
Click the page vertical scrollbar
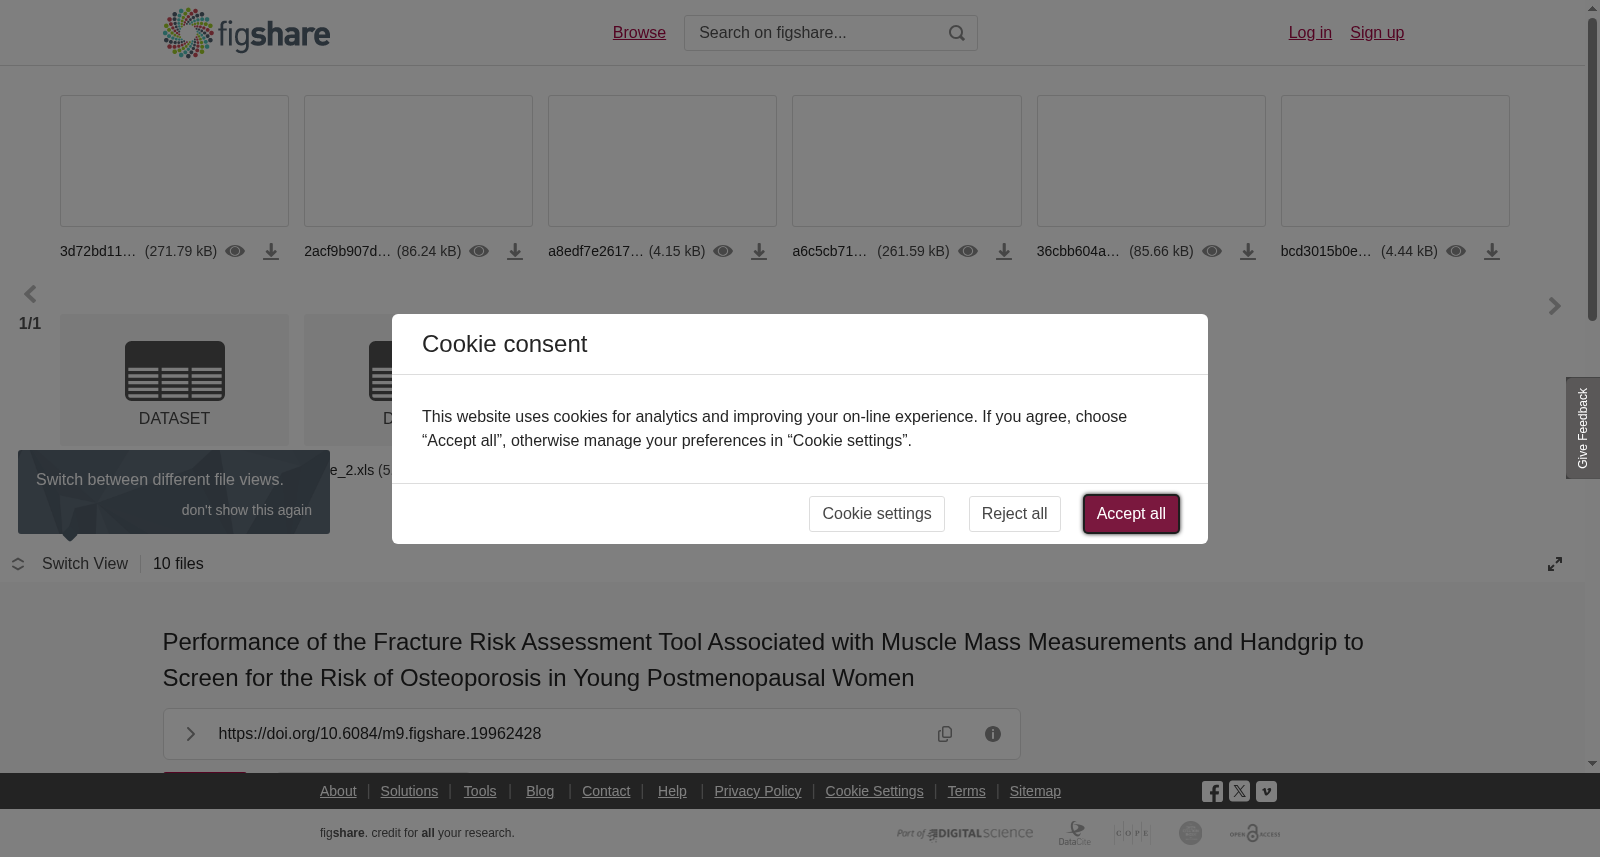[1592, 170]
